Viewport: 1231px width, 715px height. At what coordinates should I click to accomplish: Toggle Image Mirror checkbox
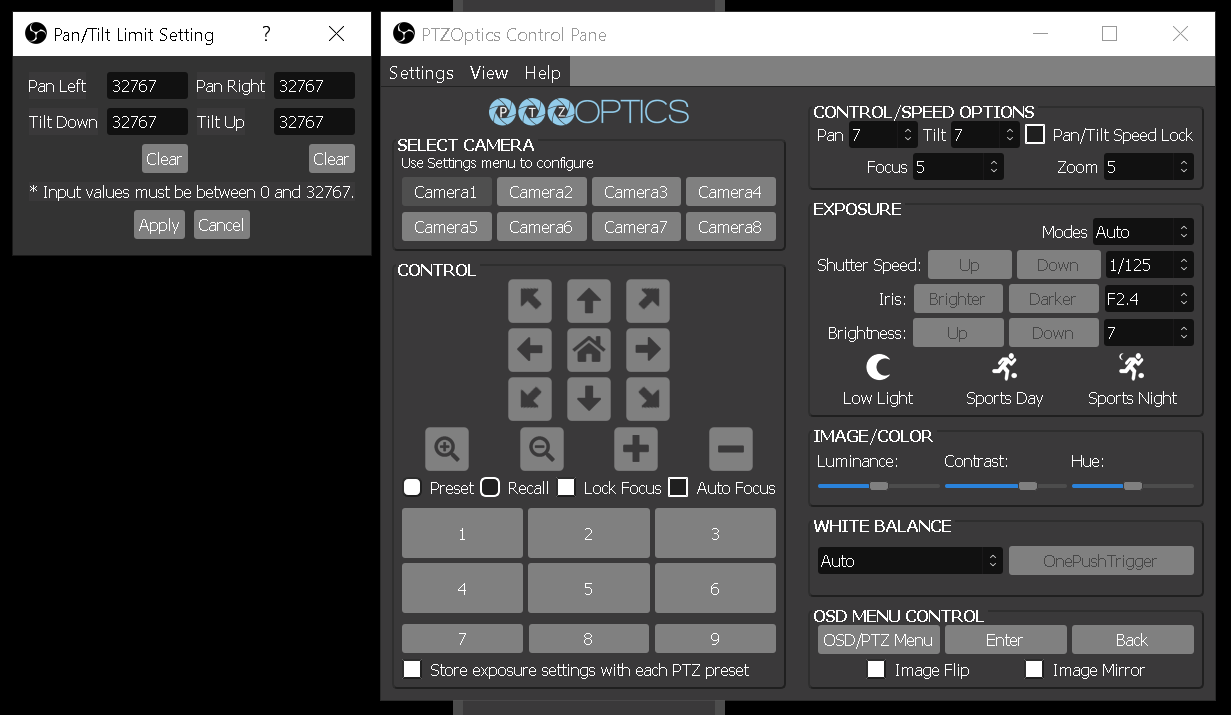pyautogui.click(x=1034, y=669)
